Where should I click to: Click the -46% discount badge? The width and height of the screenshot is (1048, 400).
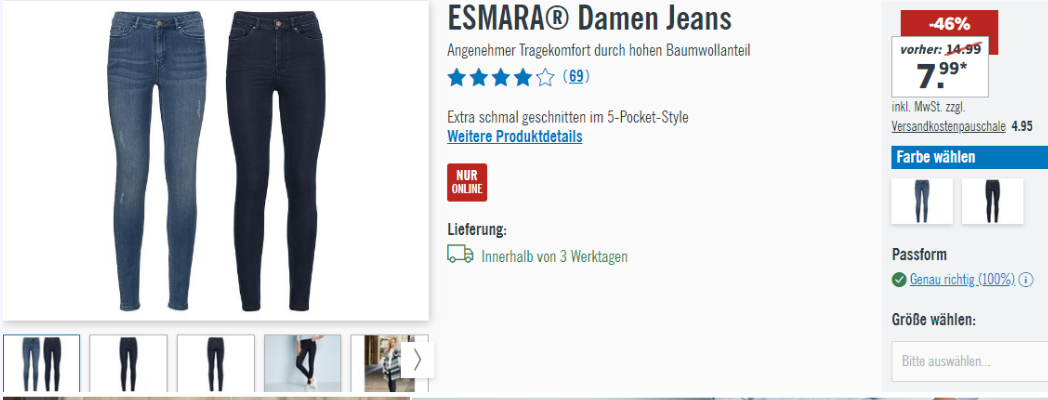tap(949, 24)
